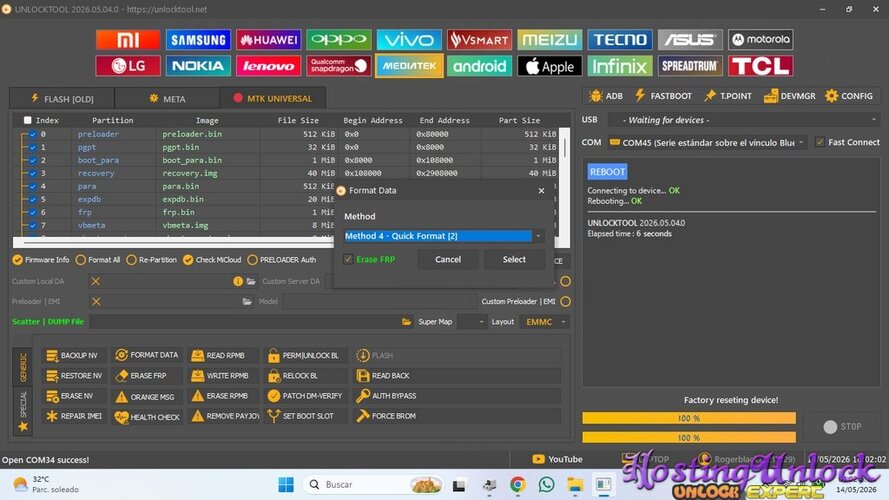Screen dimensions: 889x500
Task: Switch to the META tab
Action: [167, 99]
